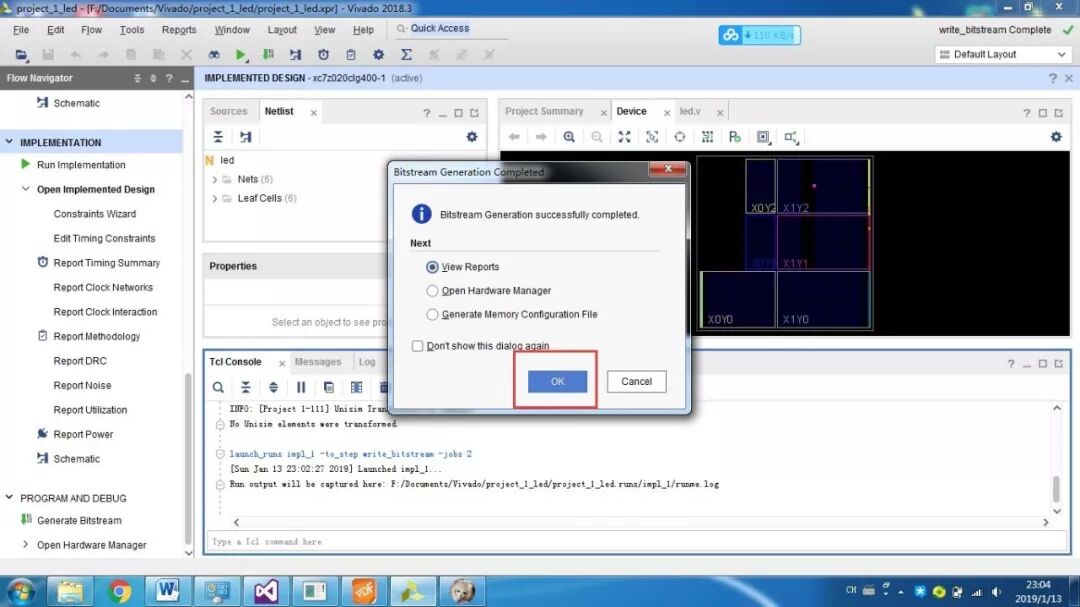Toggle routing resources in Device view
Screen dimensions: 1080x607
coord(707,136)
